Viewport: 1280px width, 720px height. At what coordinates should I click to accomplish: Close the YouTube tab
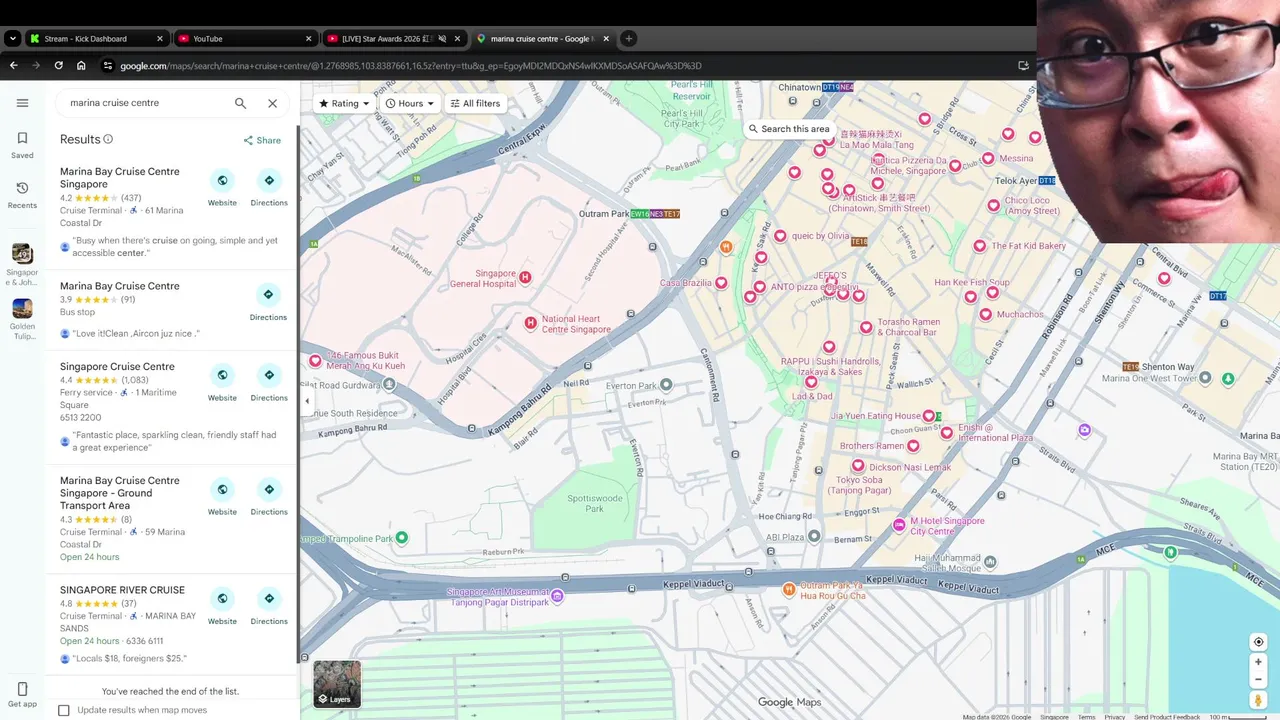pos(309,39)
